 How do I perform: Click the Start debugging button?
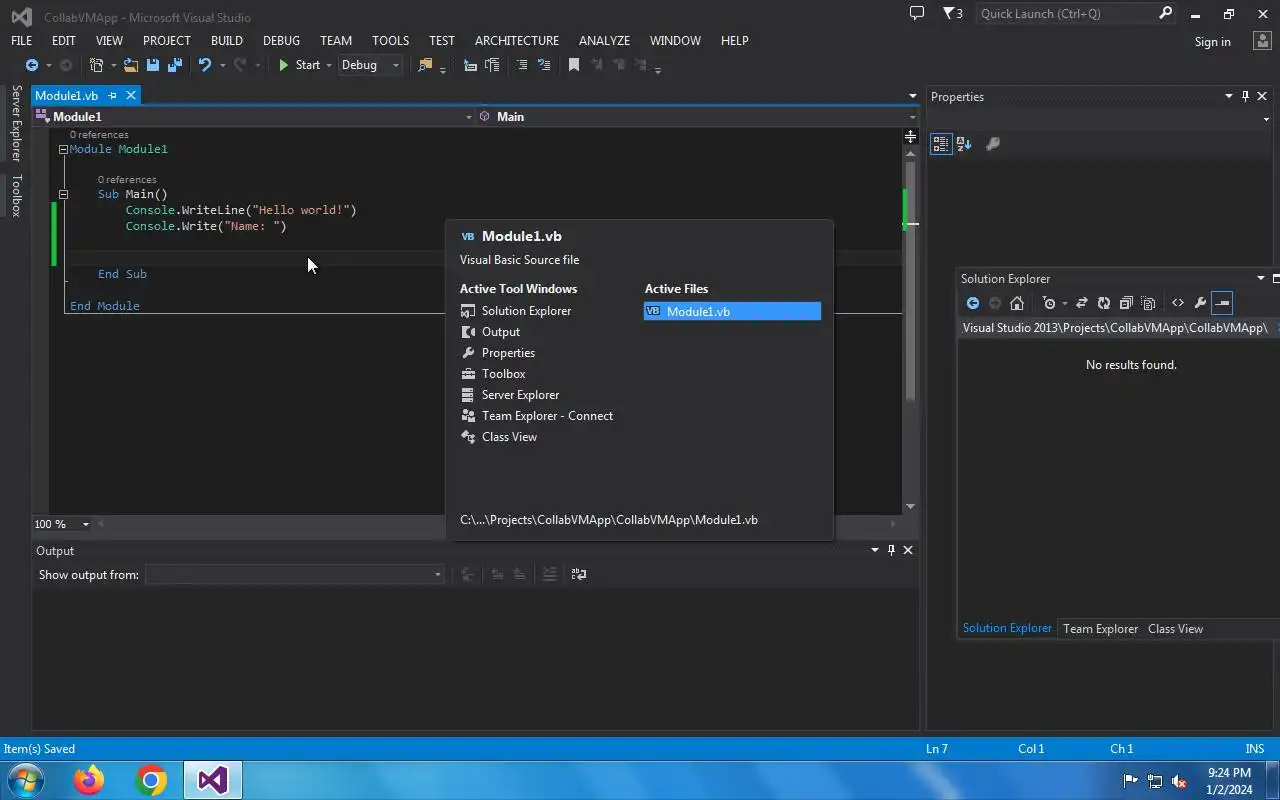(x=299, y=65)
